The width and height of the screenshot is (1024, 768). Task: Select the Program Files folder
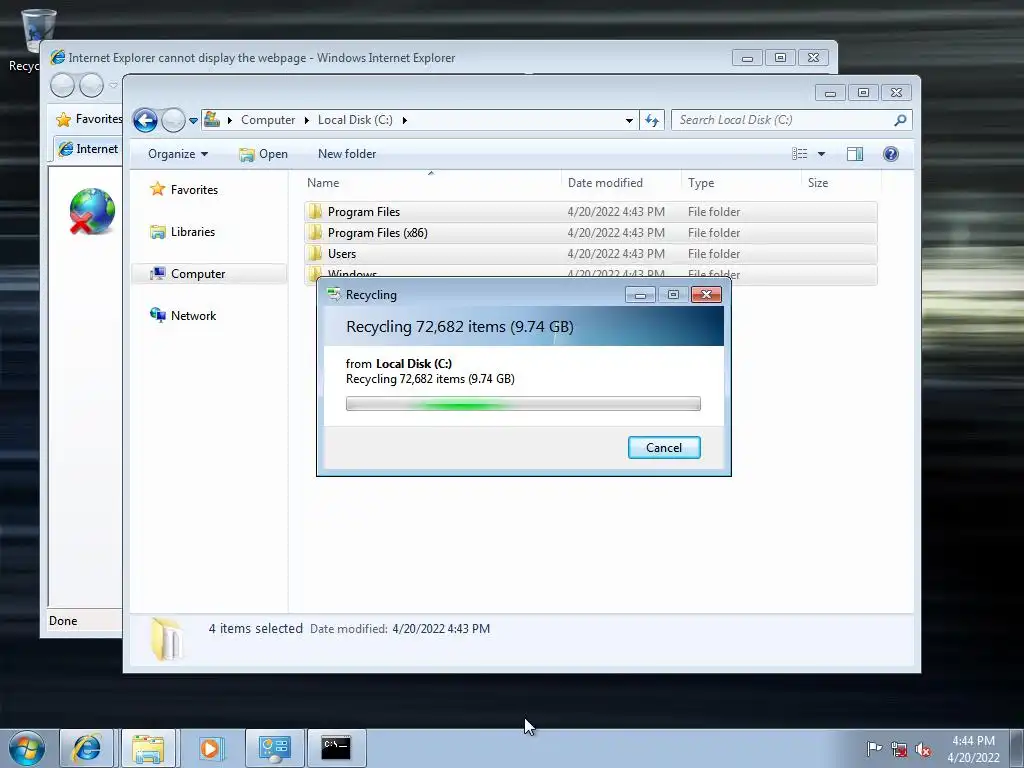click(590, 212)
